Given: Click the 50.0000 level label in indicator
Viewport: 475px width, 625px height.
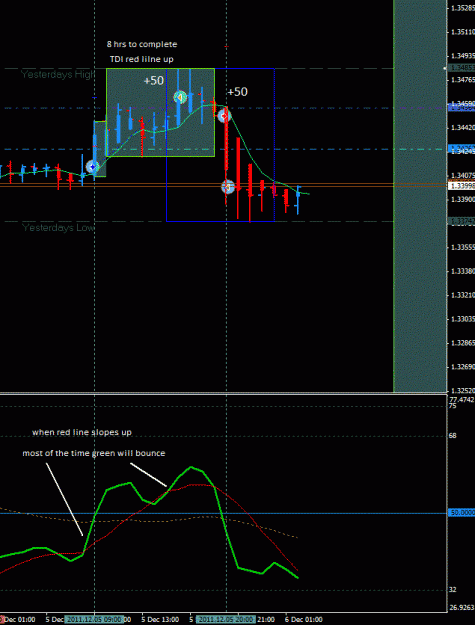Looking at the screenshot, I should click(462, 513).
